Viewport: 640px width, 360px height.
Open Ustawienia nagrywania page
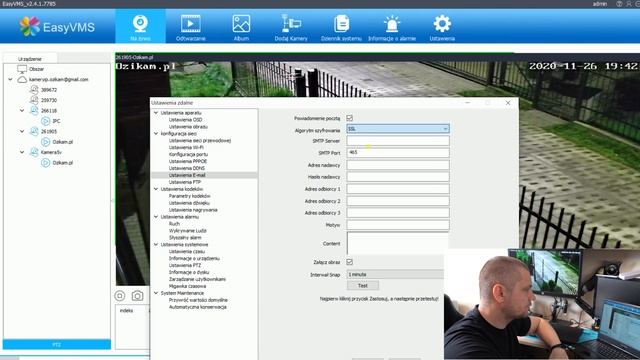[x=193, y=210]
